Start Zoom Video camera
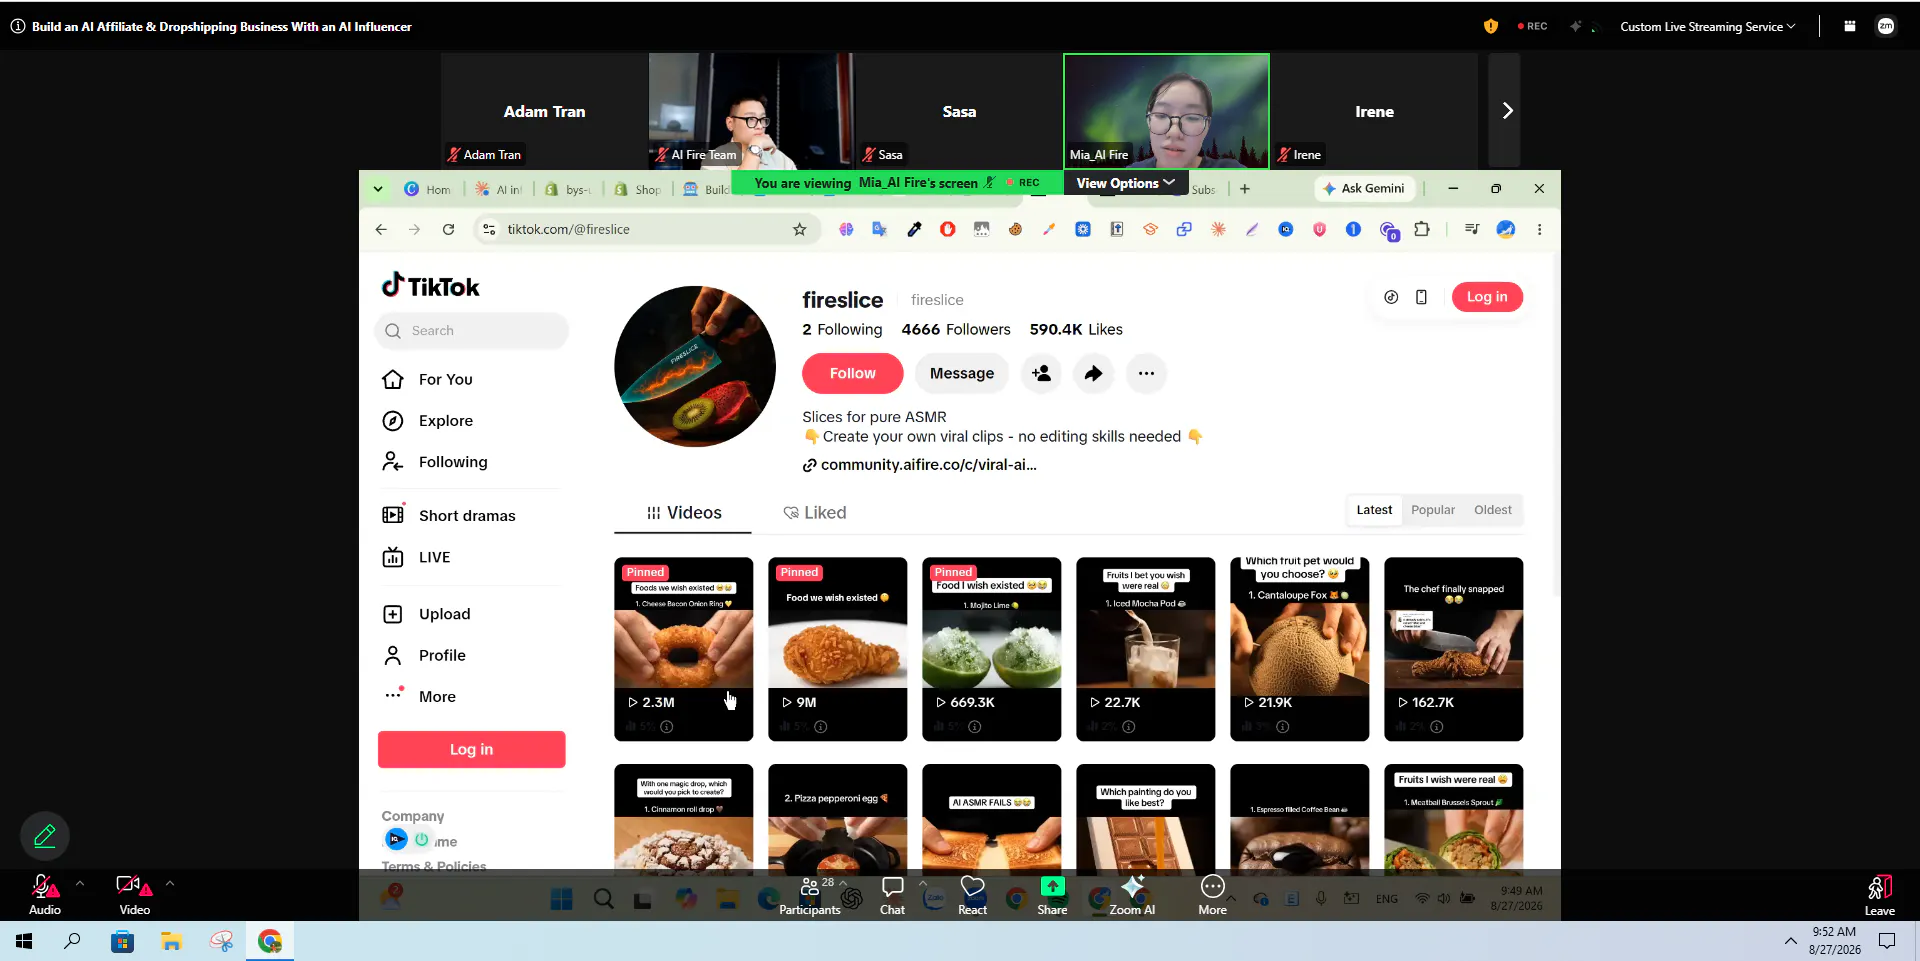Image resolution: width=1920 pixels, height=961 pixels. point(134,895)
